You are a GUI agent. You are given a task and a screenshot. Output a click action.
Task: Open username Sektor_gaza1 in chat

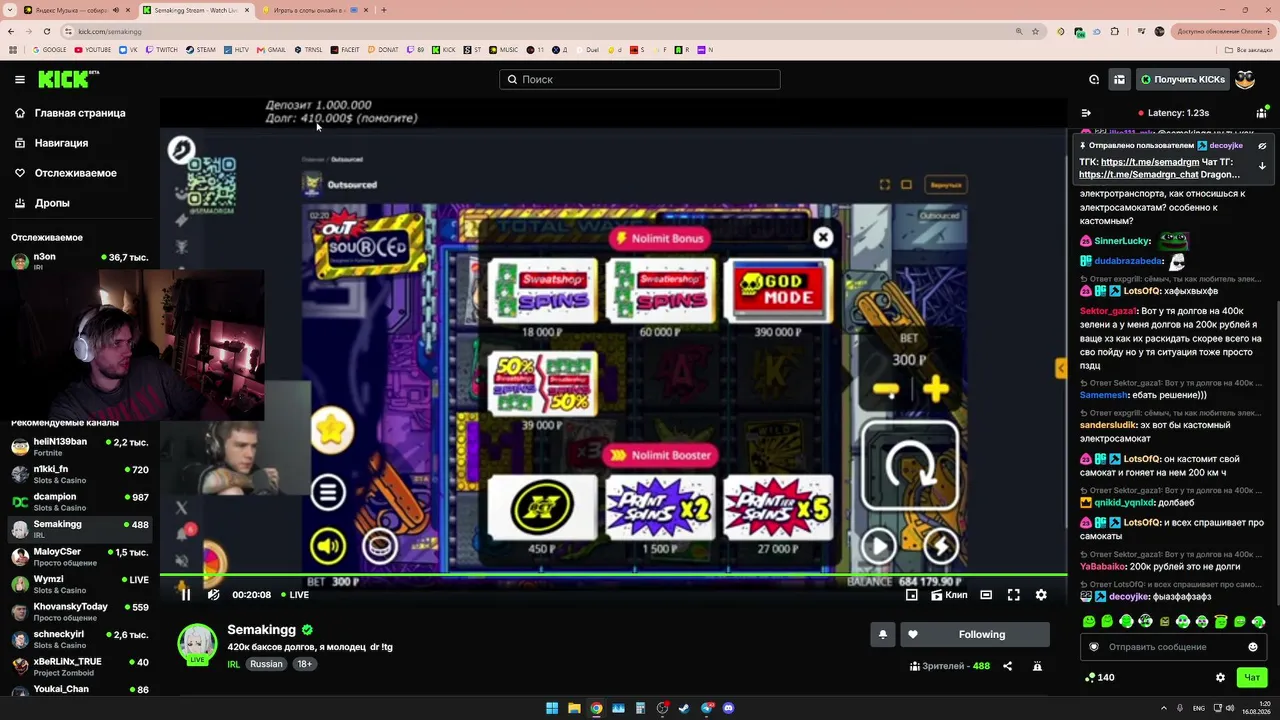[1109, 311]
